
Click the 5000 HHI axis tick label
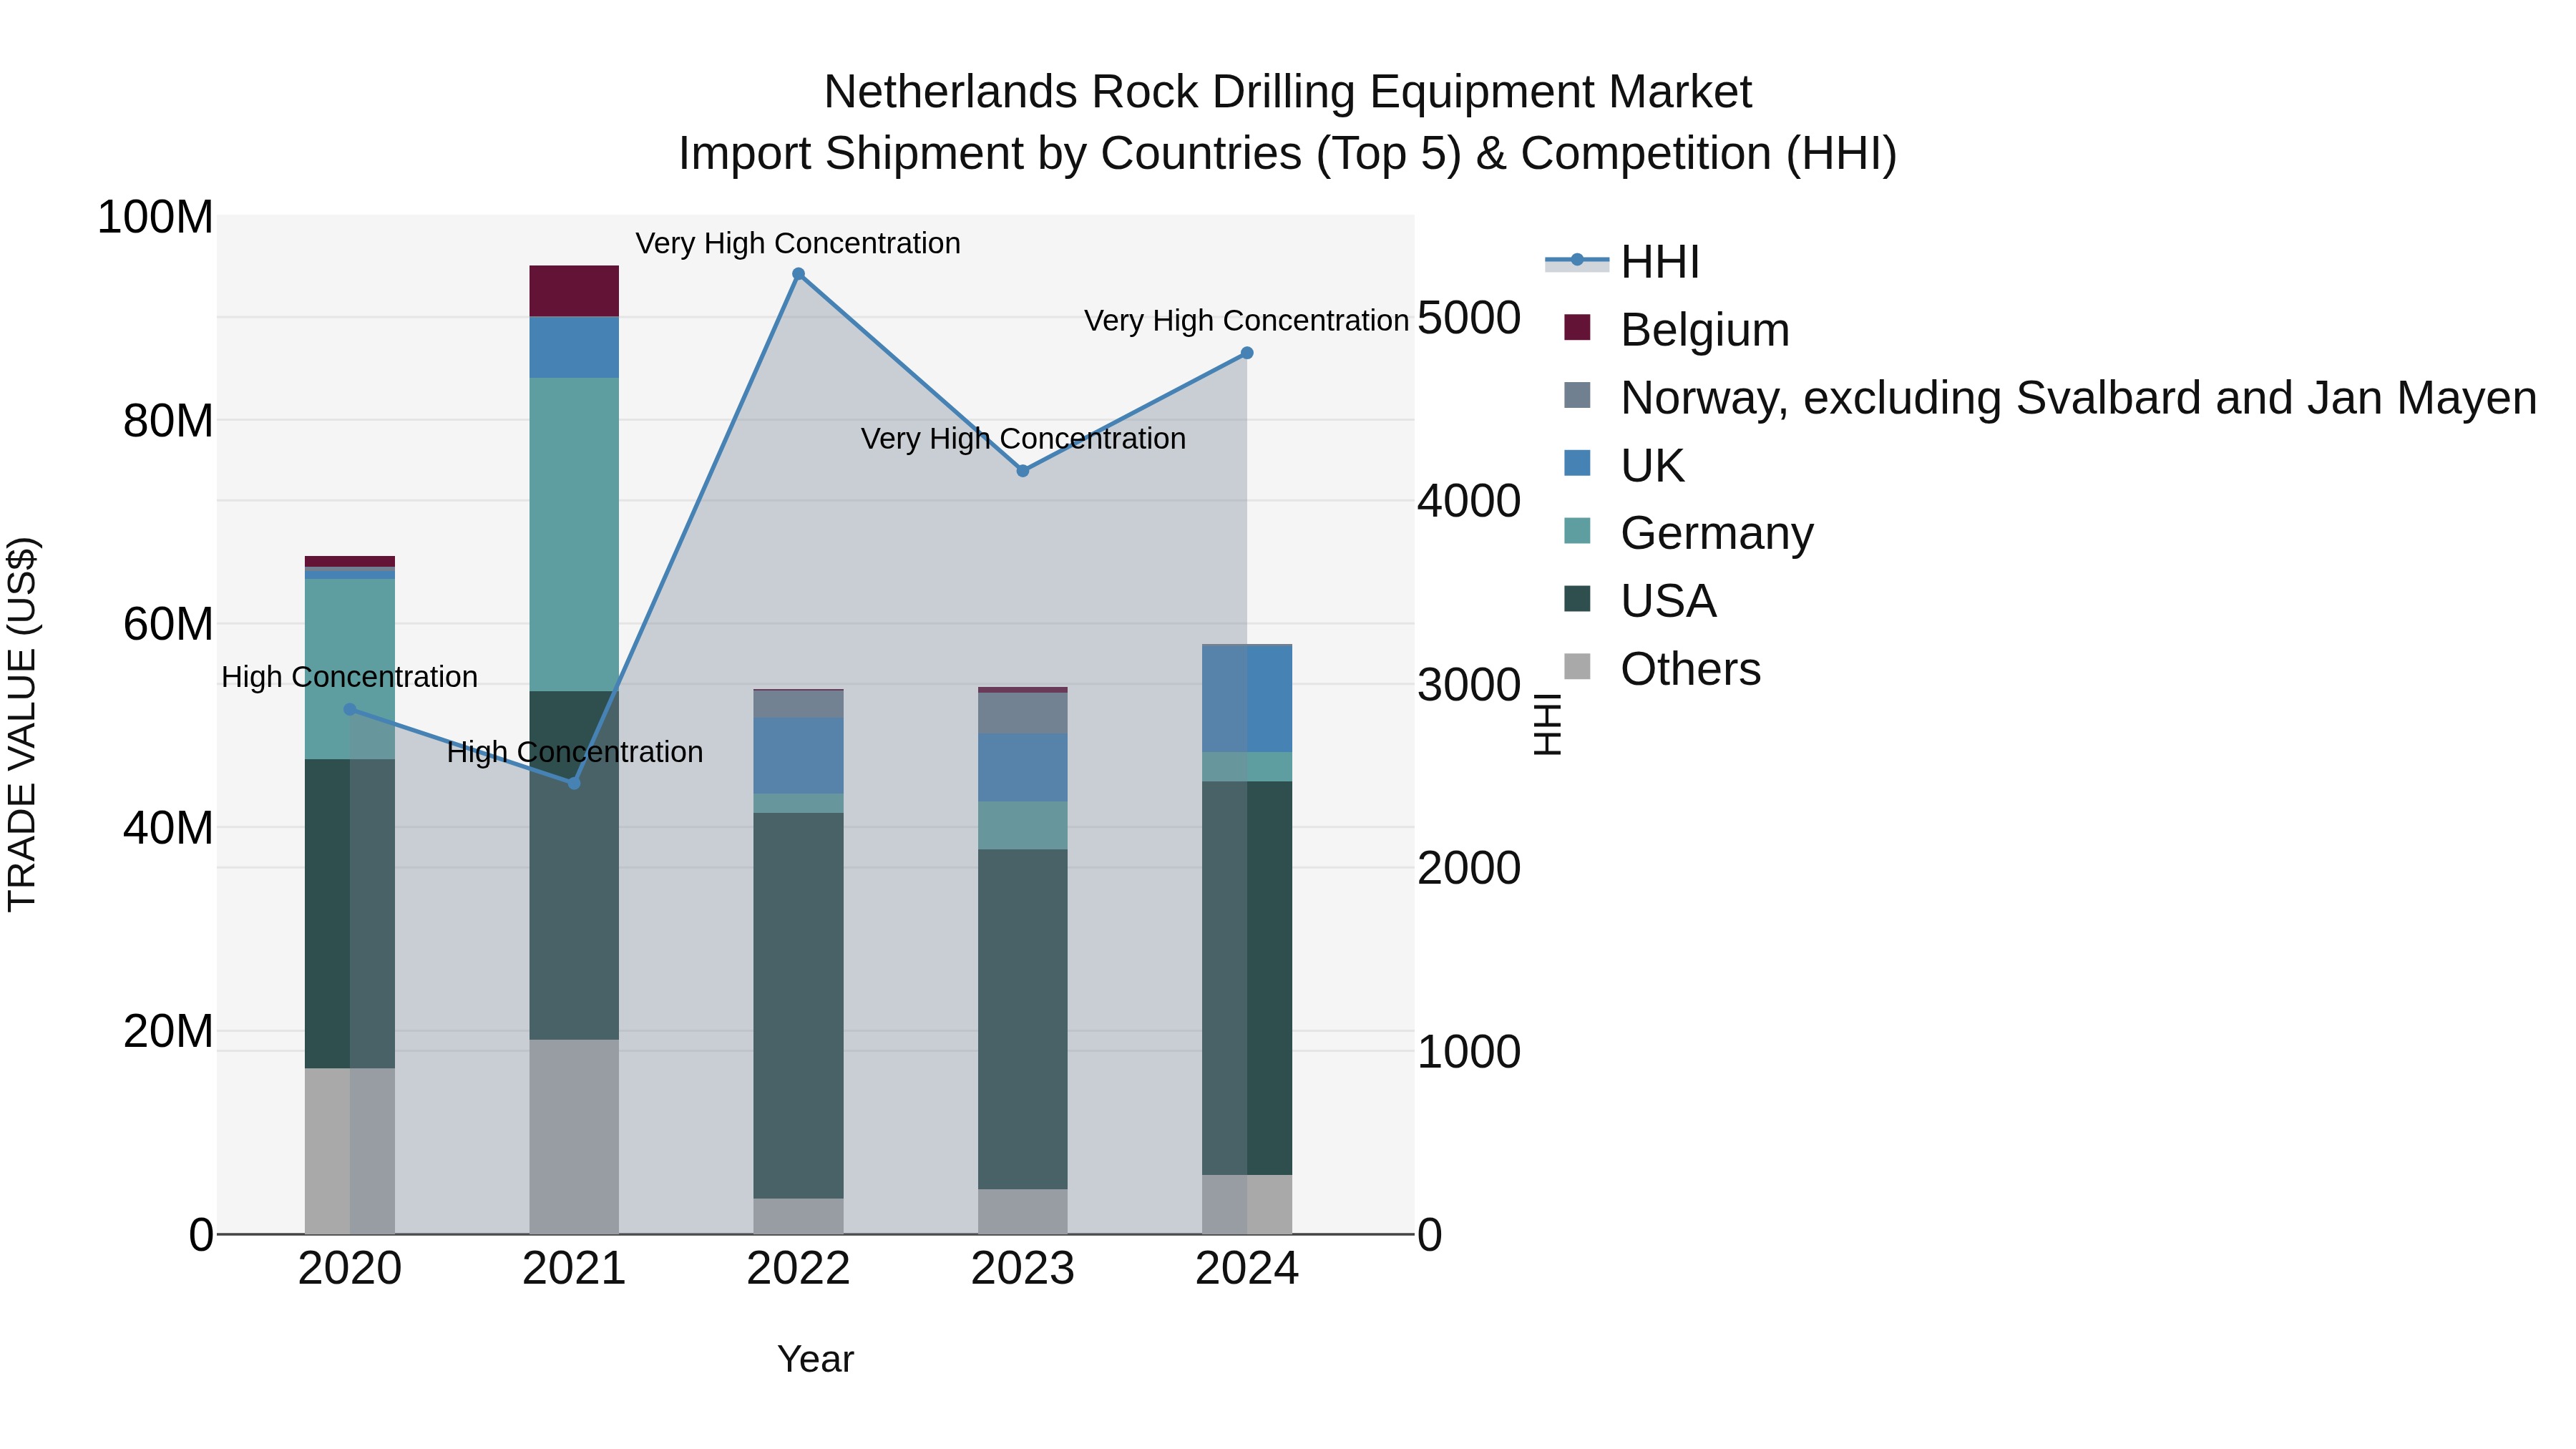click(x=1469, y=318)
